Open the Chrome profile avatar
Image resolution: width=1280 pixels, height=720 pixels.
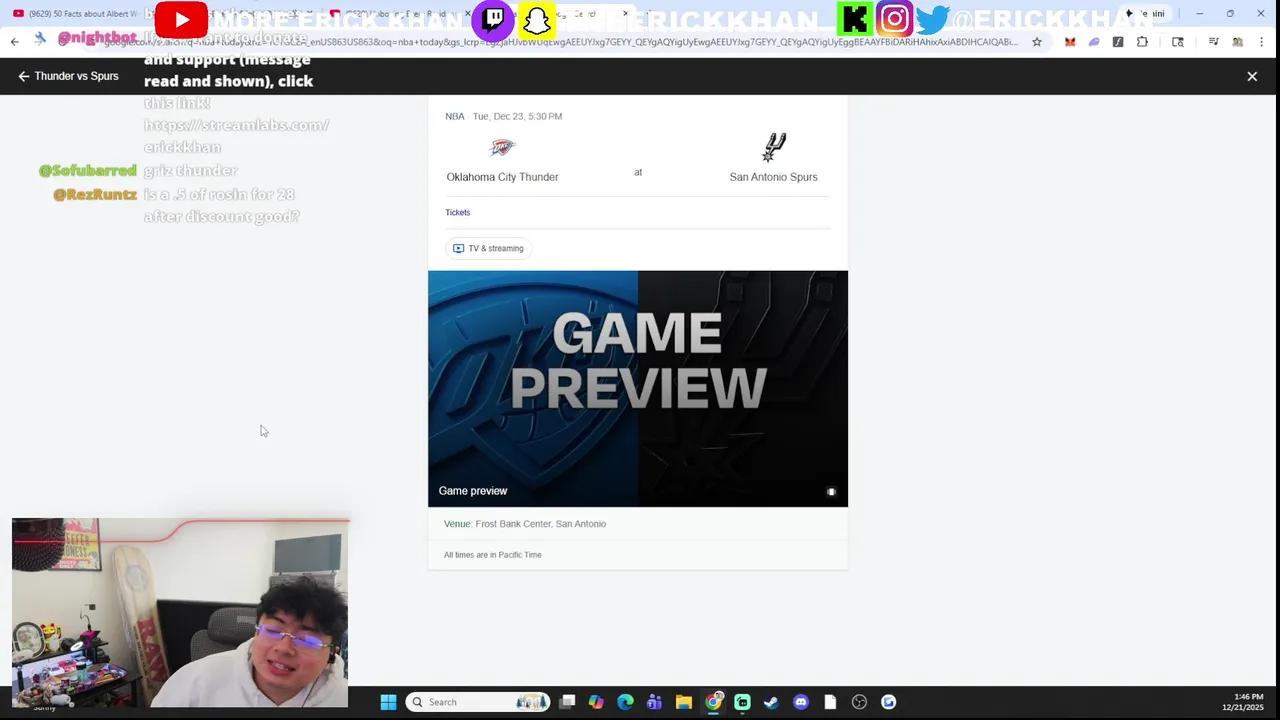[1238, 42]
